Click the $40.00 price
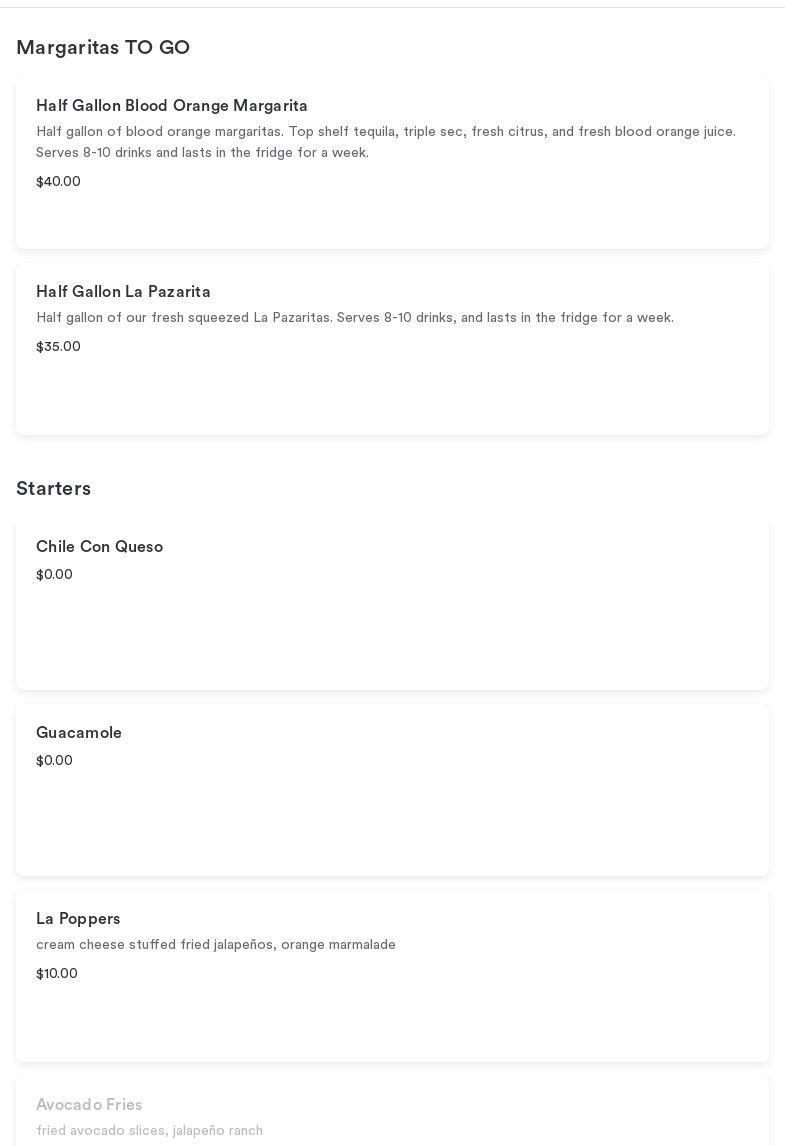785x1146 pixels. (x=58, y=182)
